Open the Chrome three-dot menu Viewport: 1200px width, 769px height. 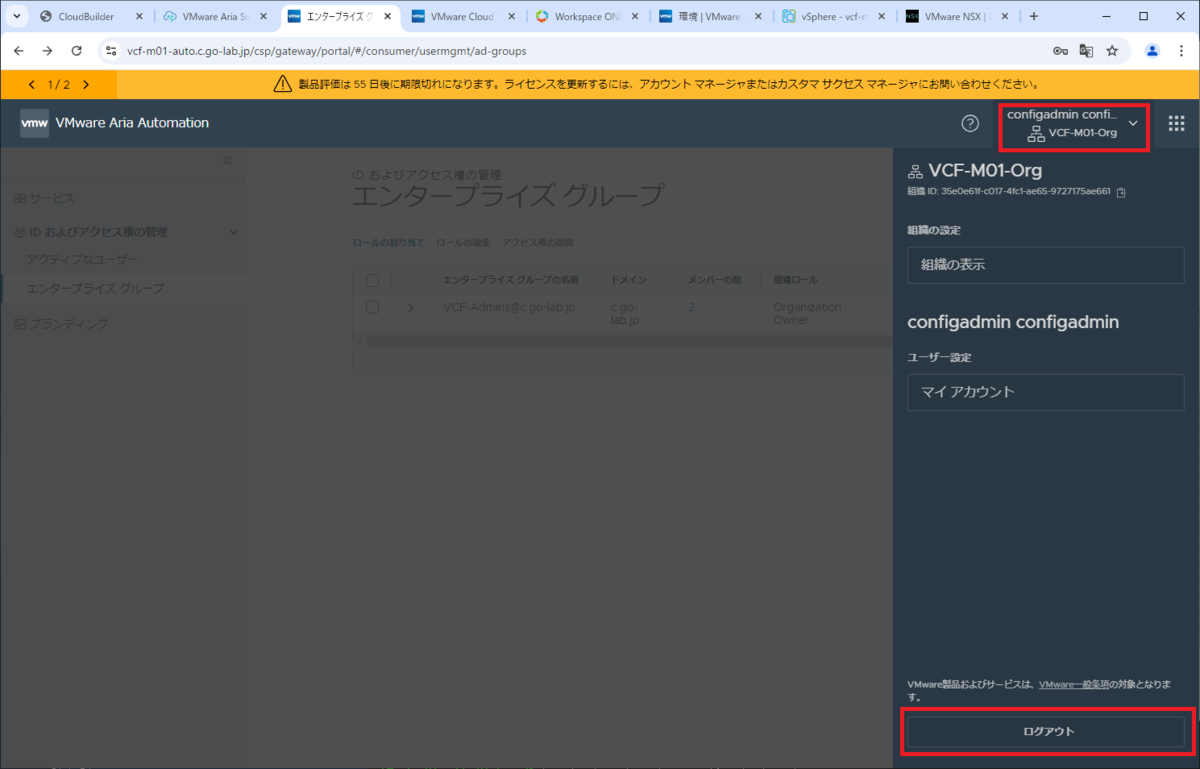(x=1181, y=51)
